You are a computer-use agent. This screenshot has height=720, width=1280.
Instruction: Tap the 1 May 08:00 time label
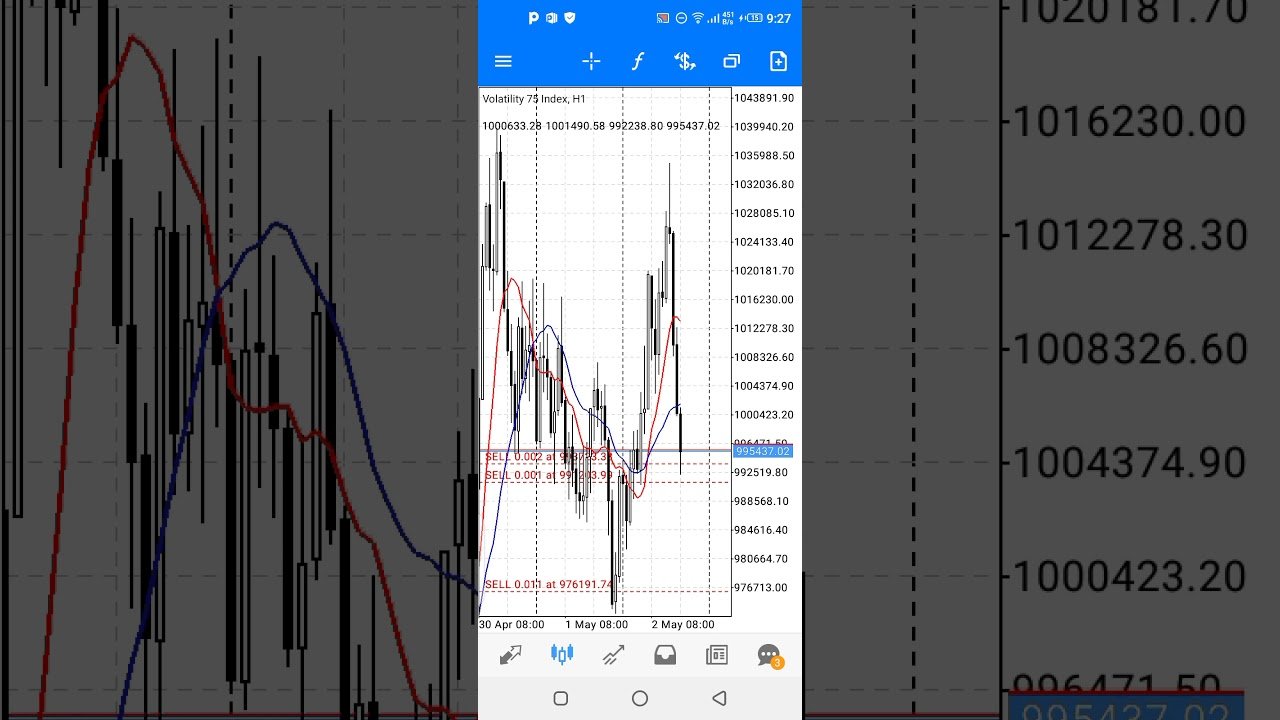(597, 625)
